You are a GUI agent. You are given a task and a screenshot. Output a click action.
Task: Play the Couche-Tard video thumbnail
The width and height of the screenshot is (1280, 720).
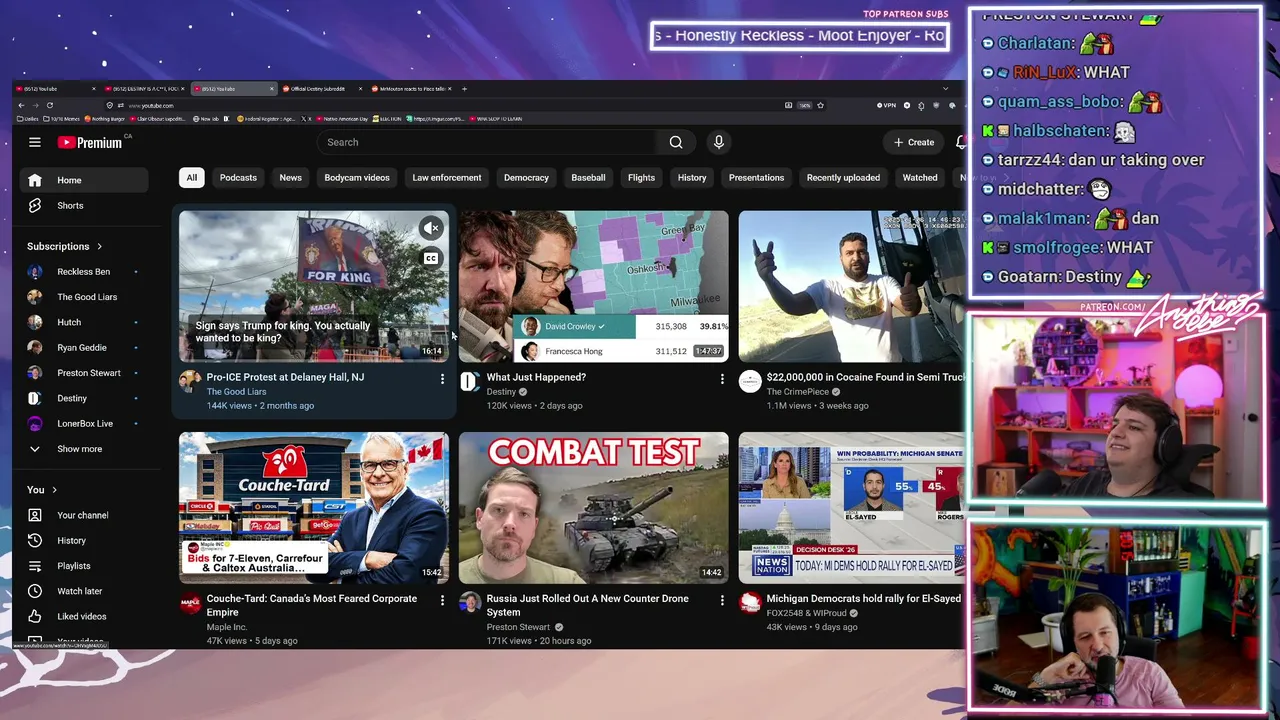click(314, 508)
